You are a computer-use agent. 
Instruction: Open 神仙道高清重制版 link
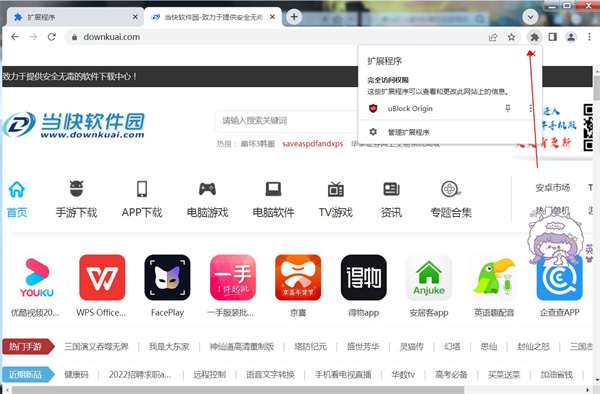pyautogui.click(x=241, y=347)
